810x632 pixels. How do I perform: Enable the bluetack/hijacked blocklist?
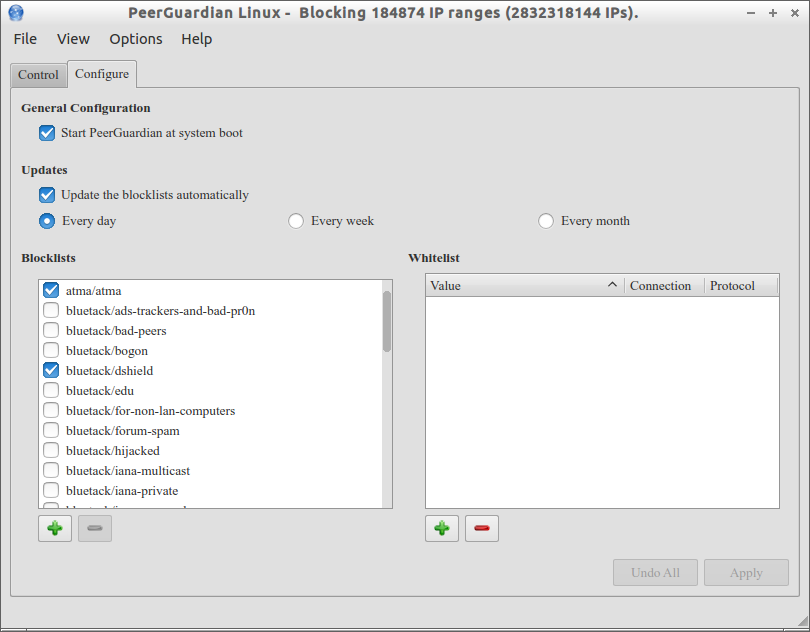click(51, 450)
